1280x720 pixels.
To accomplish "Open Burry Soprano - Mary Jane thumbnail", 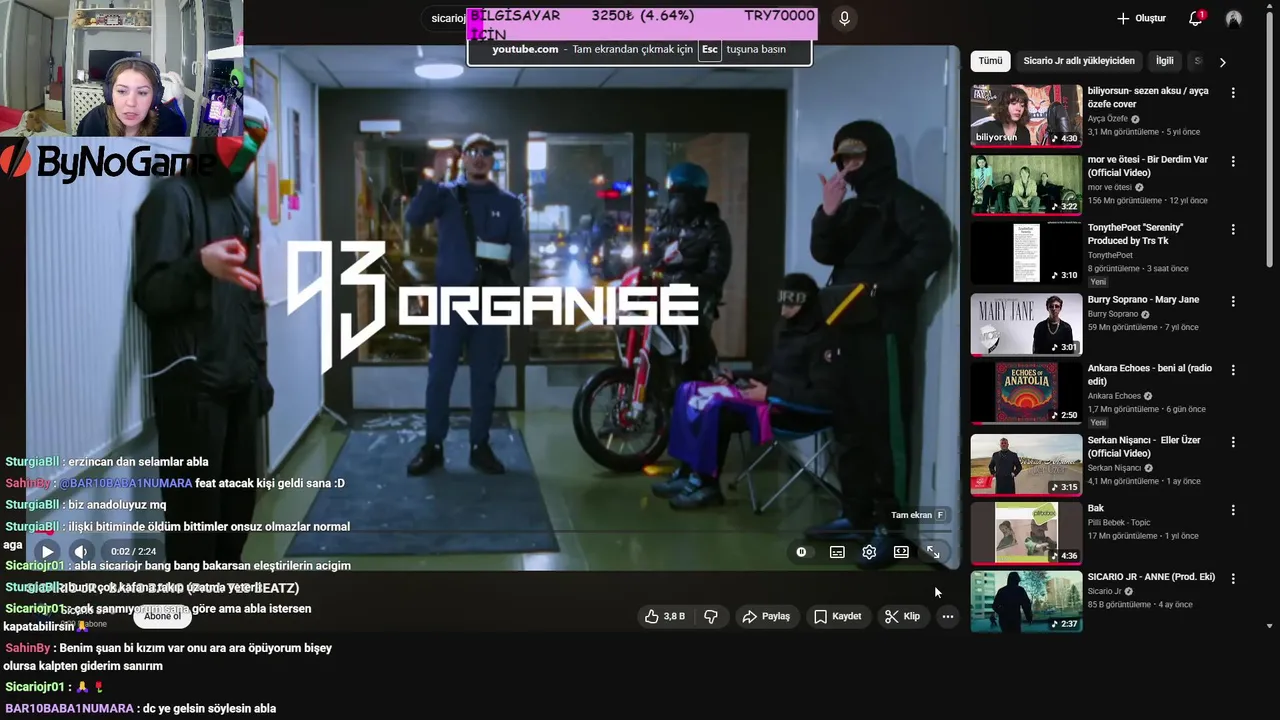I will 1026,324.
